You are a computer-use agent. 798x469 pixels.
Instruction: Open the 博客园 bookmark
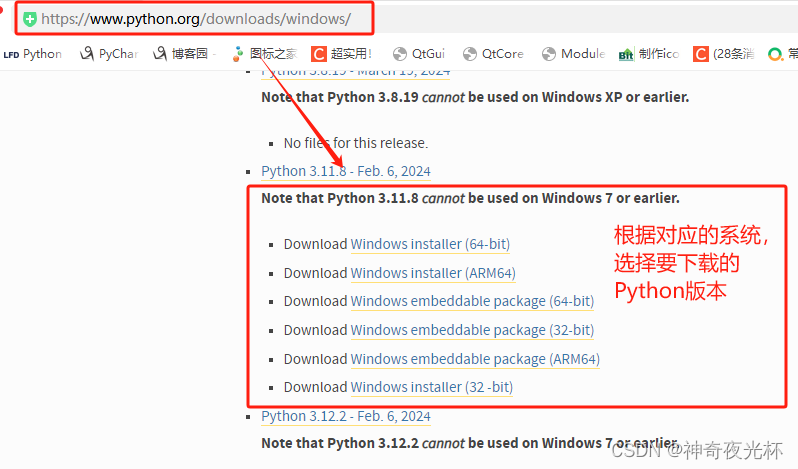(x=180, y=54)
